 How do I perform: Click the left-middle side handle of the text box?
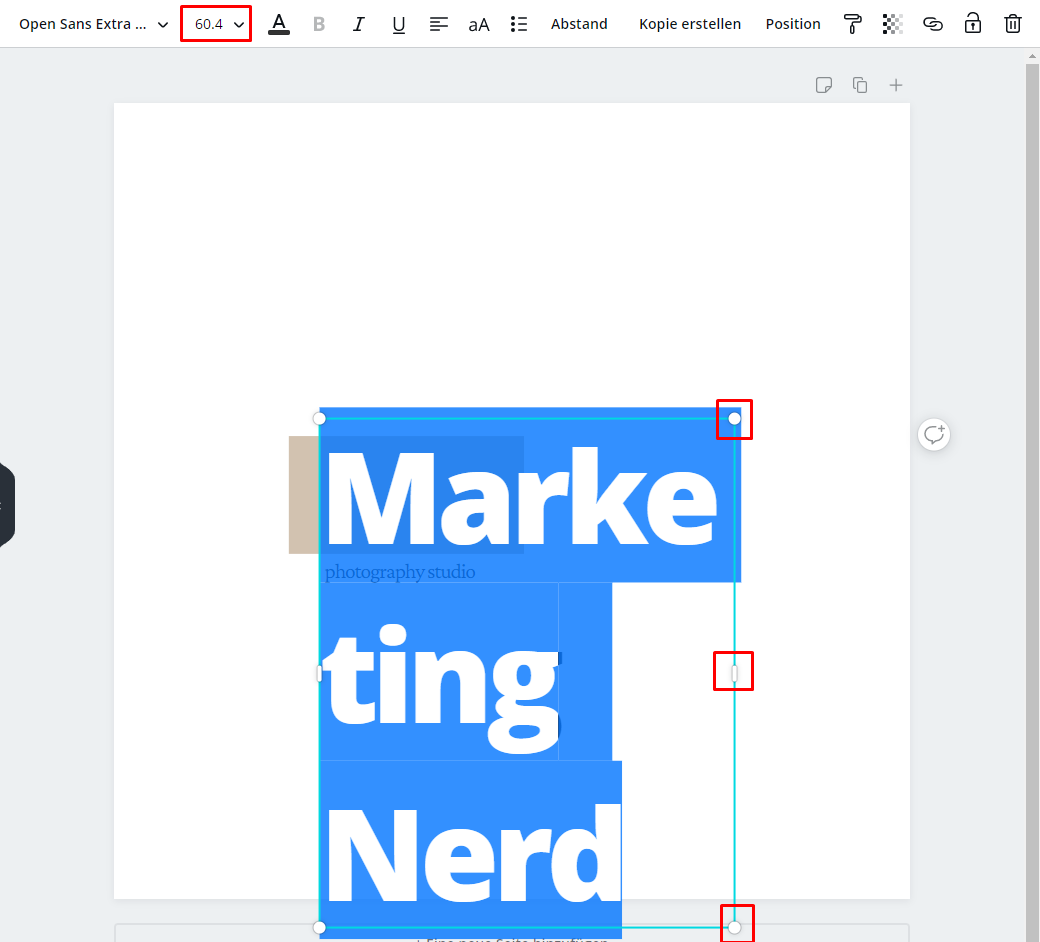(x=319, y=673)
